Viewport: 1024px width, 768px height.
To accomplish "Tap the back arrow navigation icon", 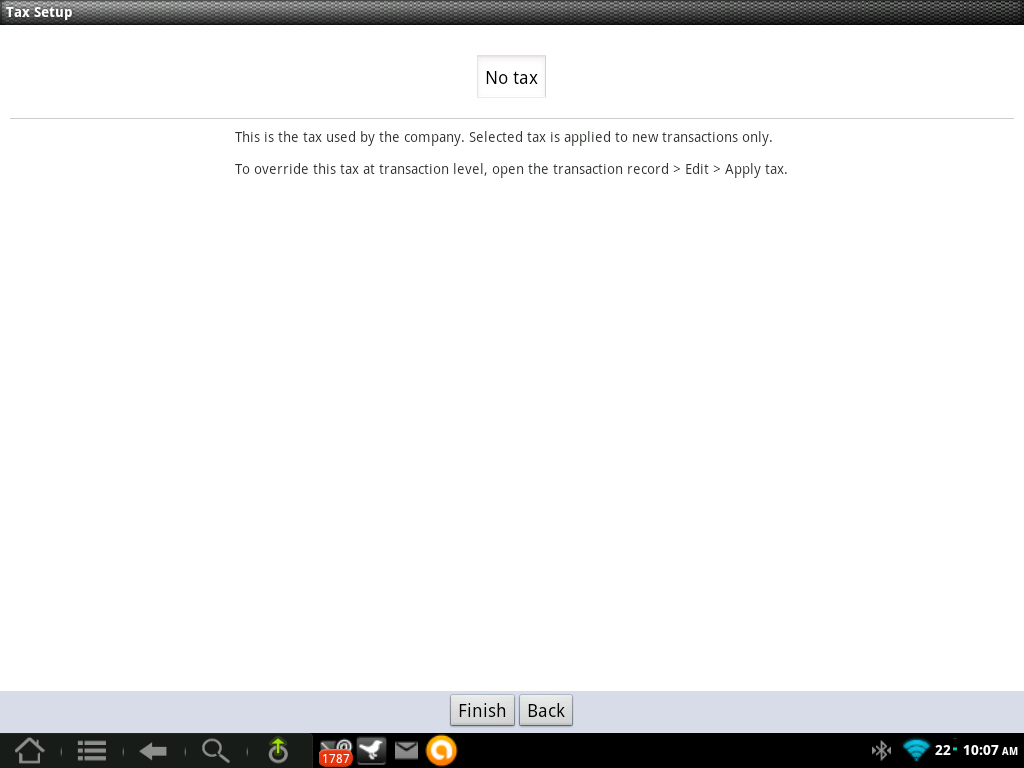I will tap(153, 751).
